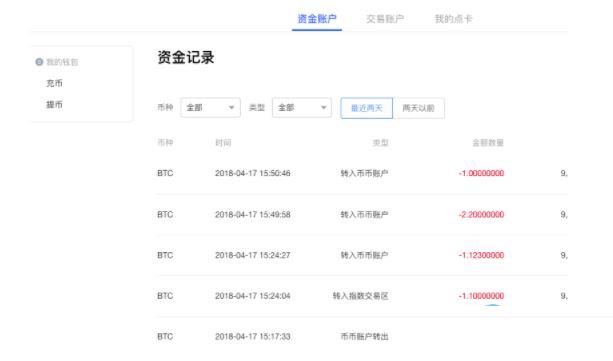Click 转入币币账户 in the 15:50:46 row
Image resolution: width=613 pixels, height=361 pixels.
pos(364,173)
